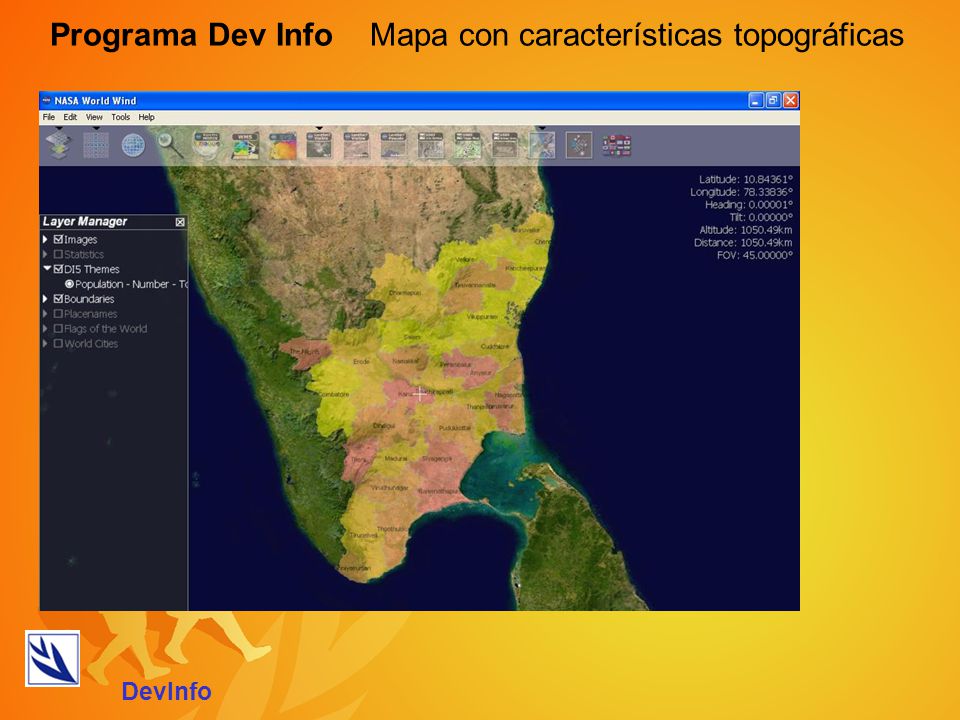Expand the Boundaries tree node
The height and width of the screenshot is (720, 960).
pyautogui.click(x=45, y=299)
